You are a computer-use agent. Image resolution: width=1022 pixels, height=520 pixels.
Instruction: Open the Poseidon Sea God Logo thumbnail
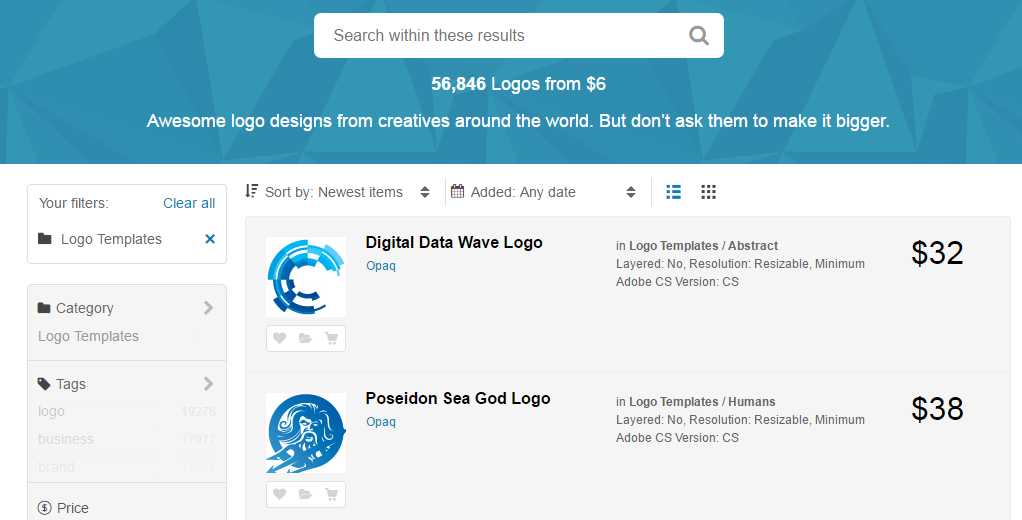[x=306, y=433]
